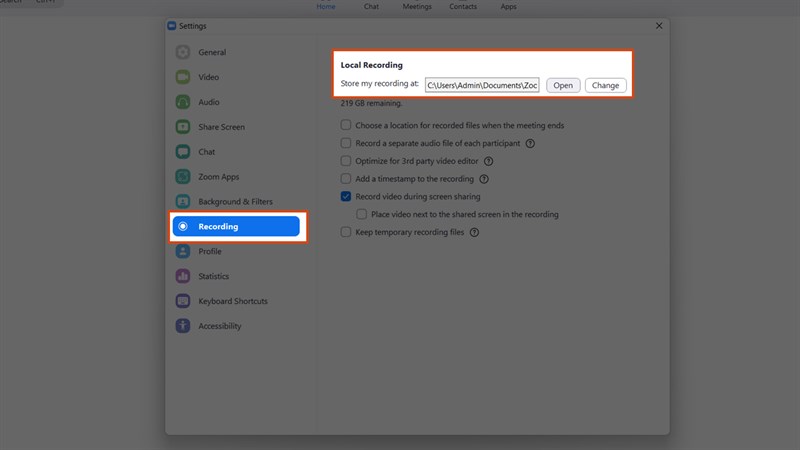Open the Accessibility settings icon
The height and width of the screenshot is (450, 800).
tap(183, 326)
